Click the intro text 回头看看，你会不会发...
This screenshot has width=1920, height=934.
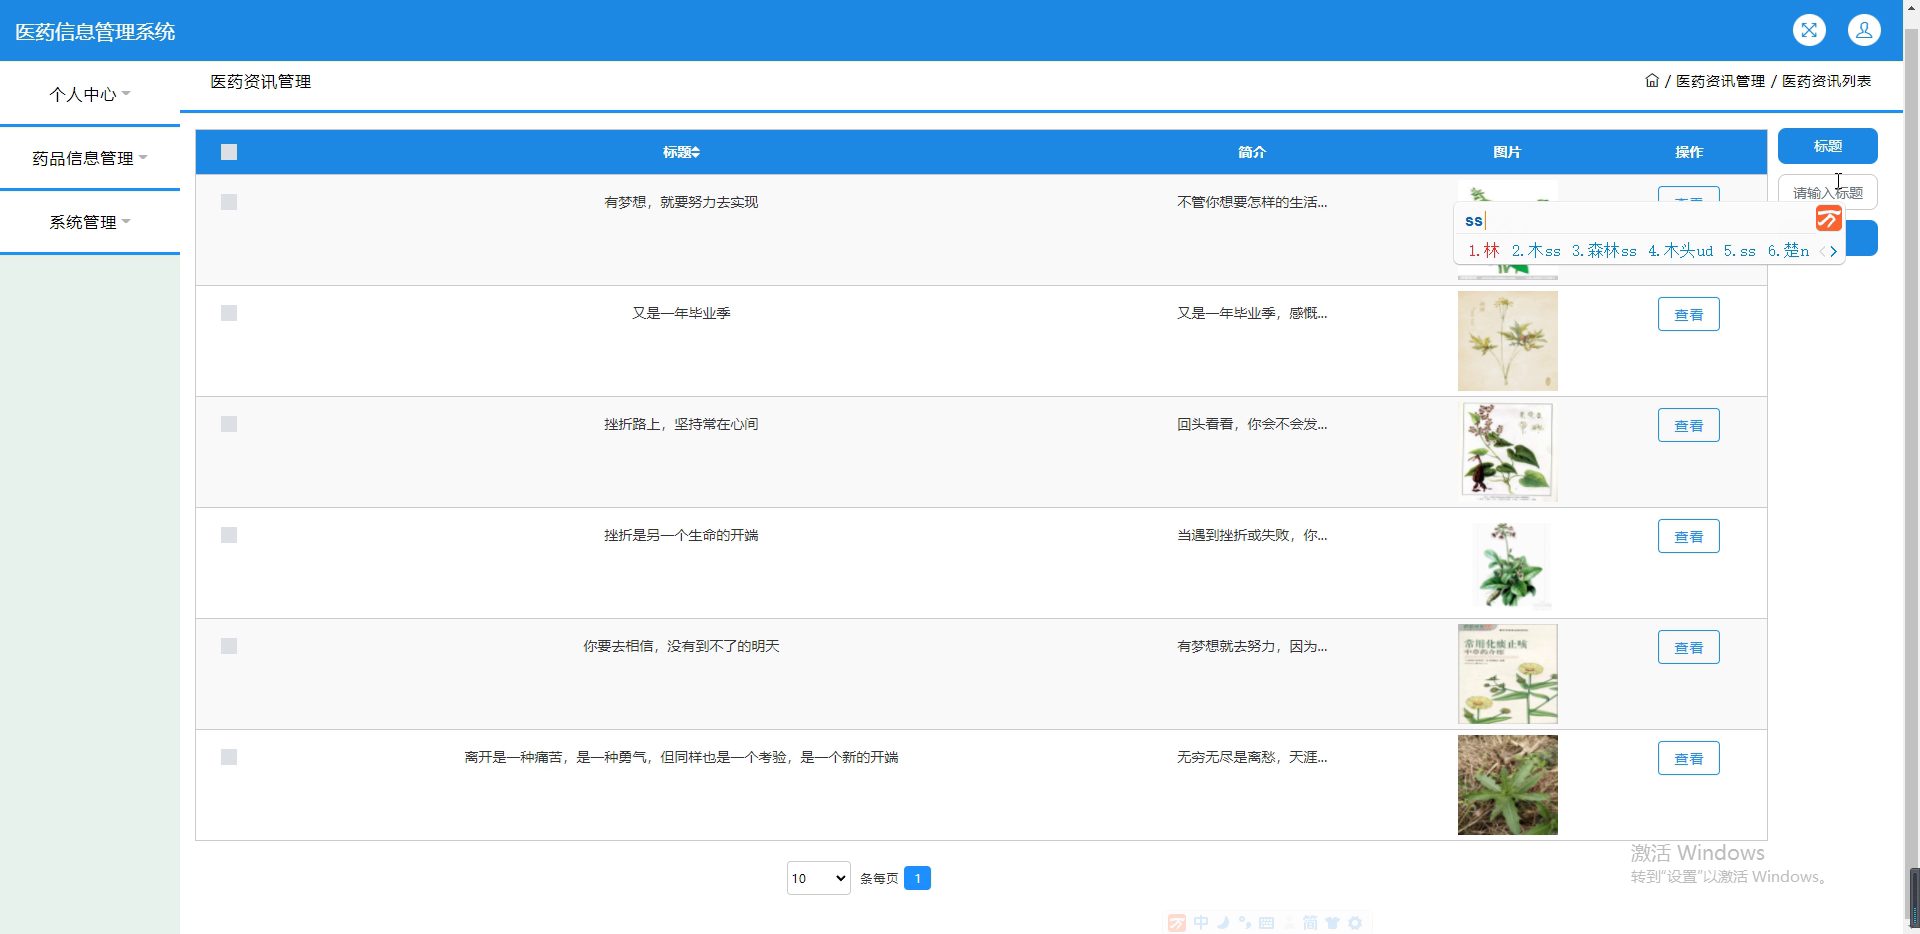click(x=1252, y=424)
